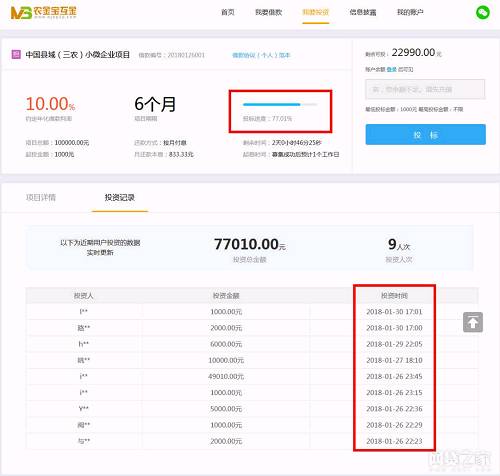500x476 pixels.
Task: Click the 按月付息 repayment method value
Action: coord(175,143)
